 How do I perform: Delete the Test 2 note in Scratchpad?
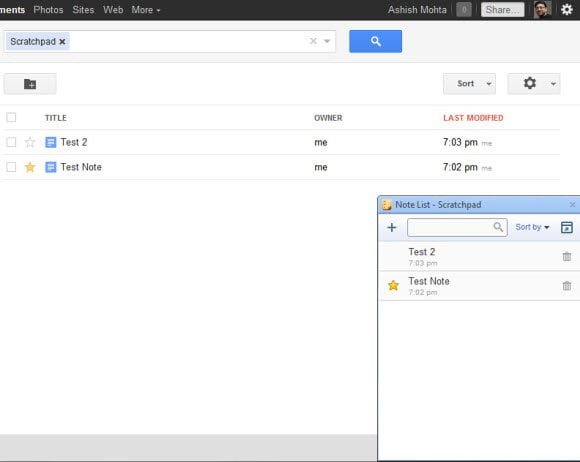[567, 256]
